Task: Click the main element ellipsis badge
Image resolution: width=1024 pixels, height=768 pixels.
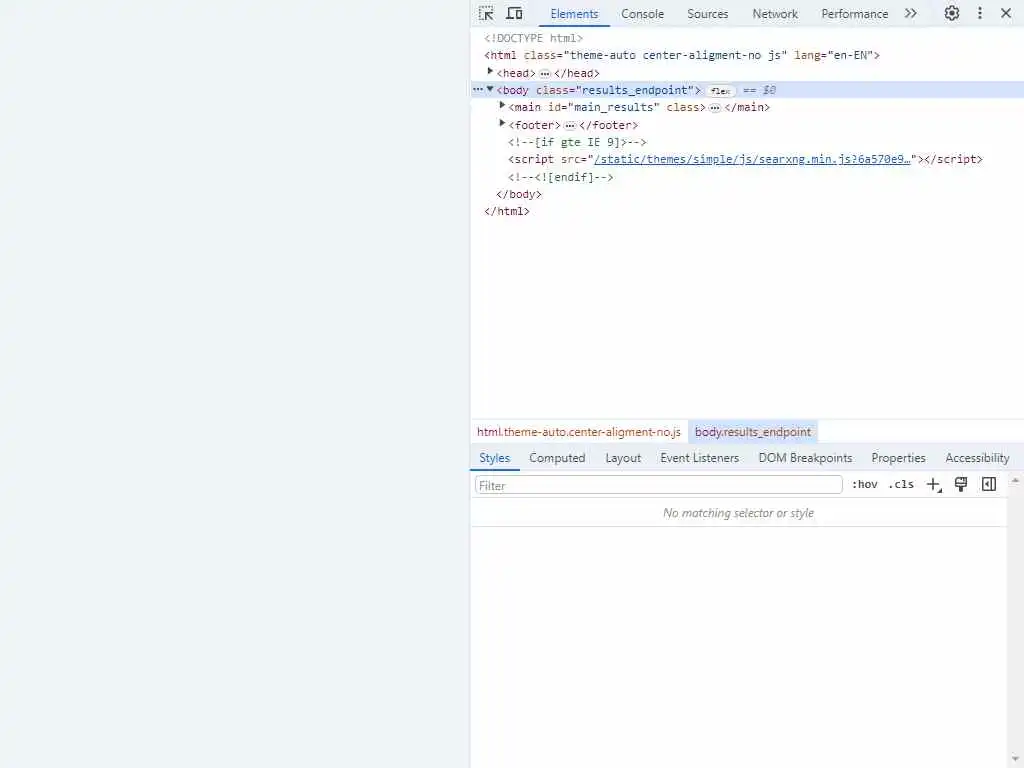Action: pos(714,108)
